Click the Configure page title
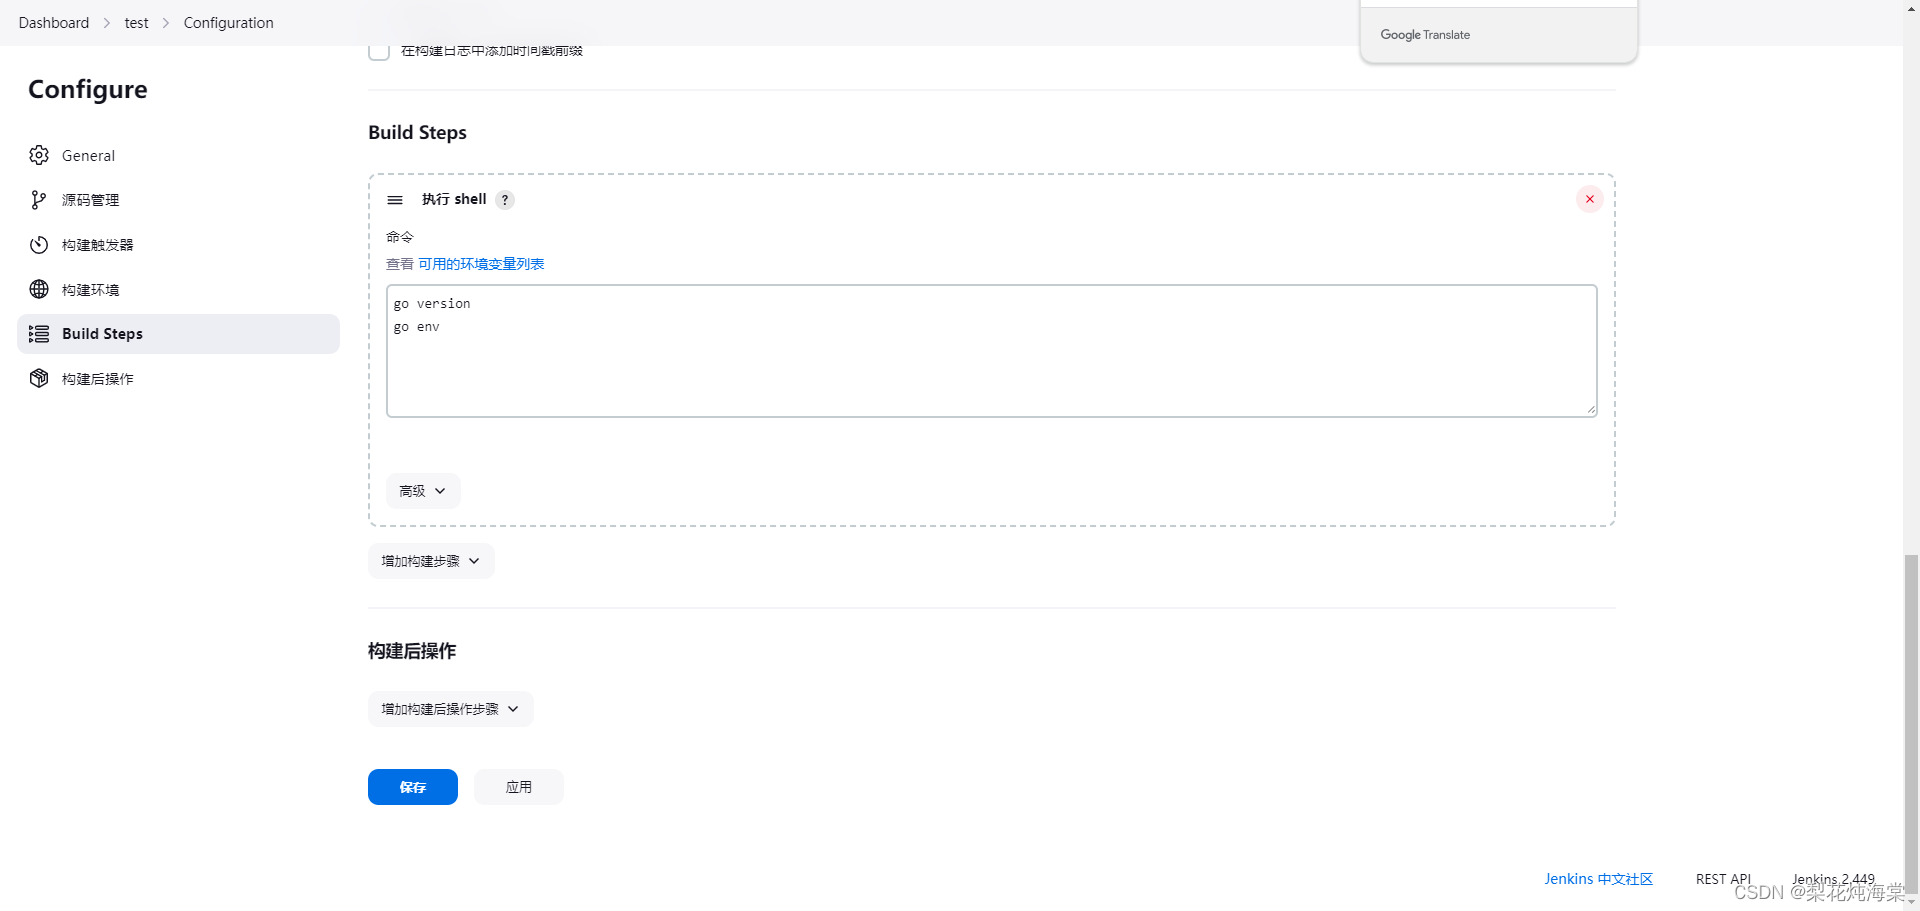1920x911 pixels. coord(88,90)
